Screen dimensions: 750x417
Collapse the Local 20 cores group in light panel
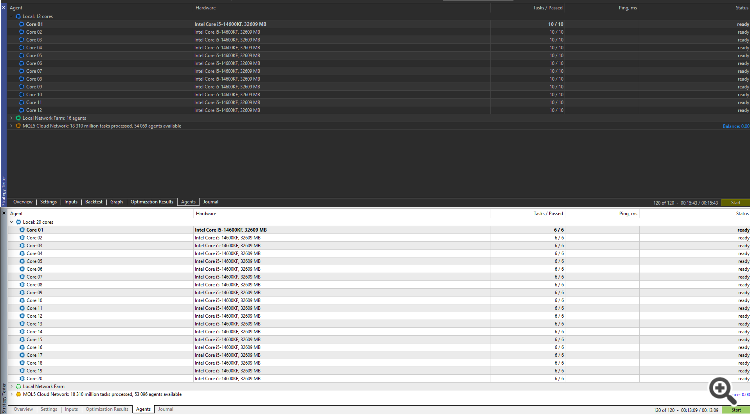(x=12, y=222)
